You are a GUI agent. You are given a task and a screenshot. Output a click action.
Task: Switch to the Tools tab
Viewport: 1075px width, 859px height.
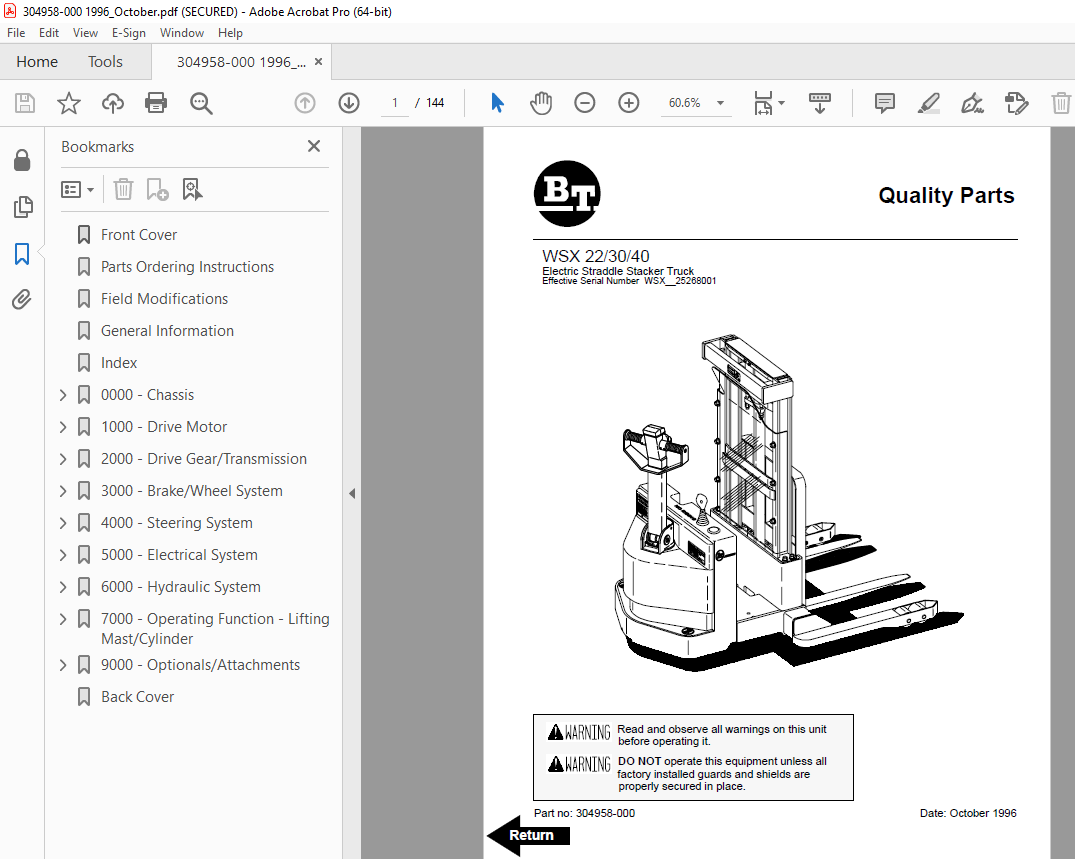click(x=105, y=62)
